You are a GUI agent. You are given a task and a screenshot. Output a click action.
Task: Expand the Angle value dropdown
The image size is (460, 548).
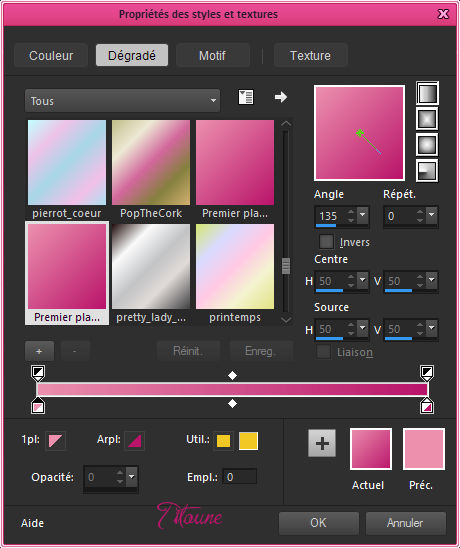(362, 214)
